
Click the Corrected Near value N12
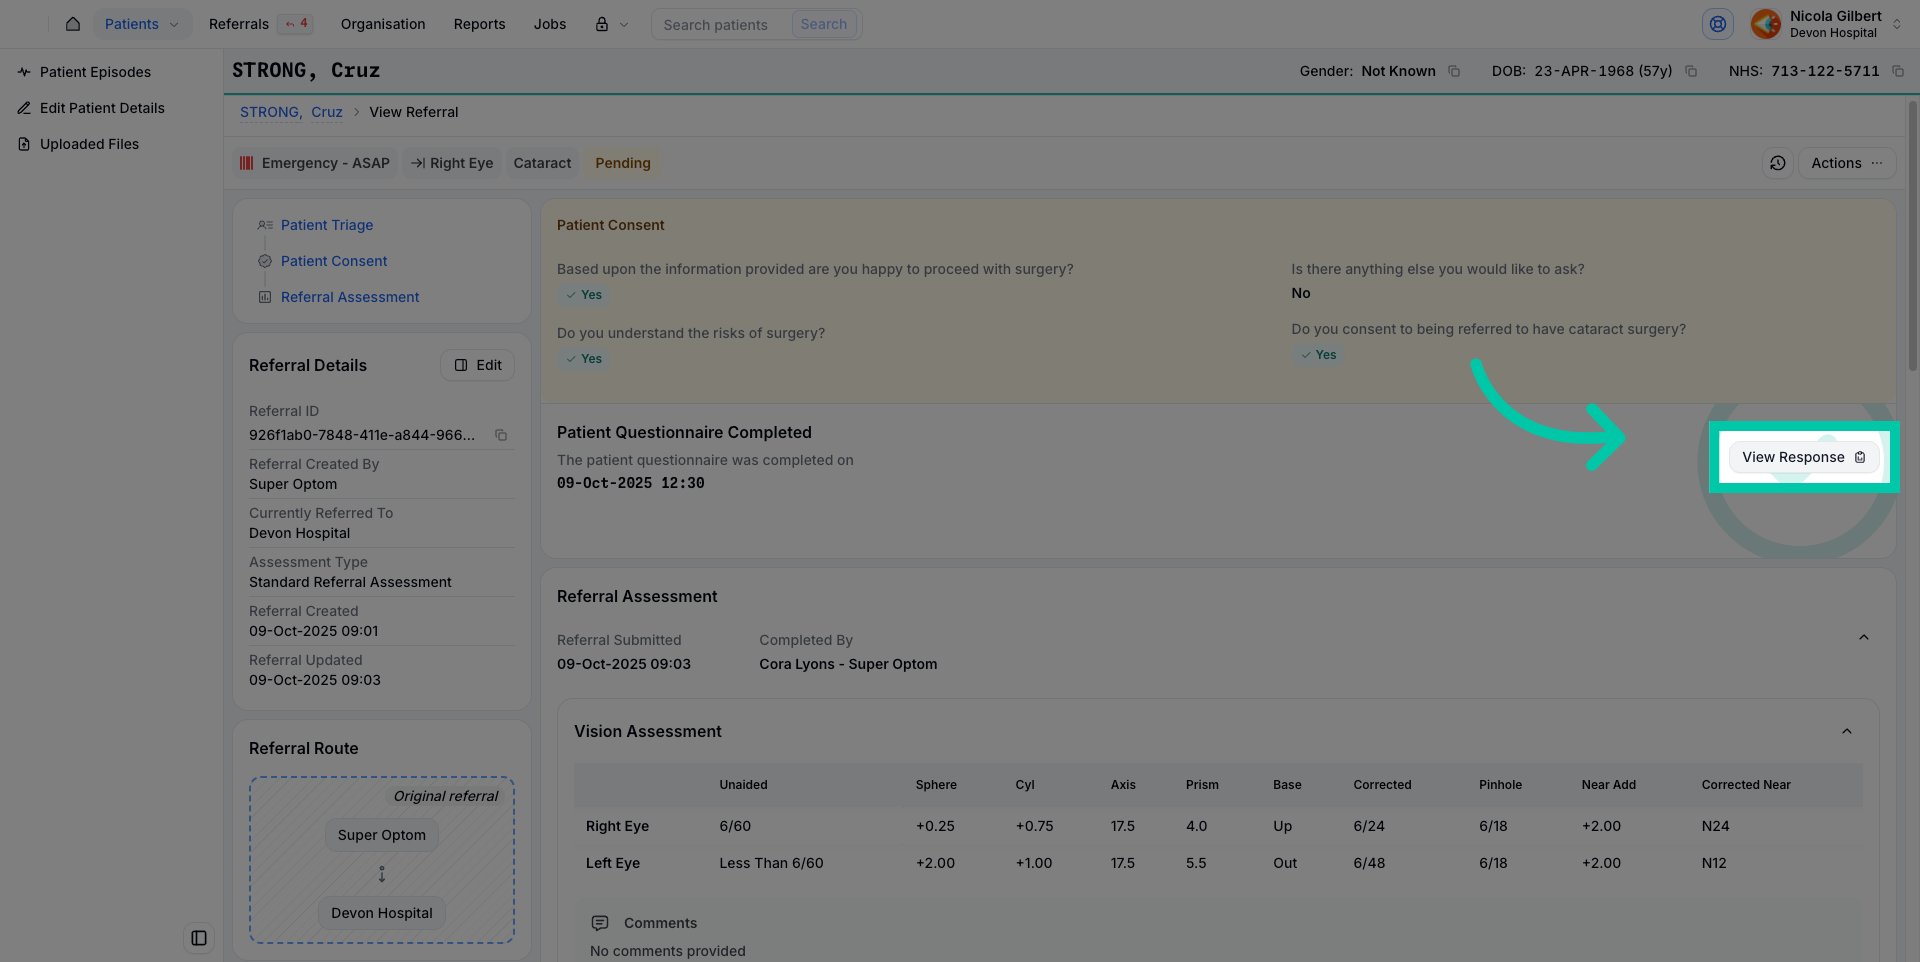pyautogui.click(x=1714, y=863)
